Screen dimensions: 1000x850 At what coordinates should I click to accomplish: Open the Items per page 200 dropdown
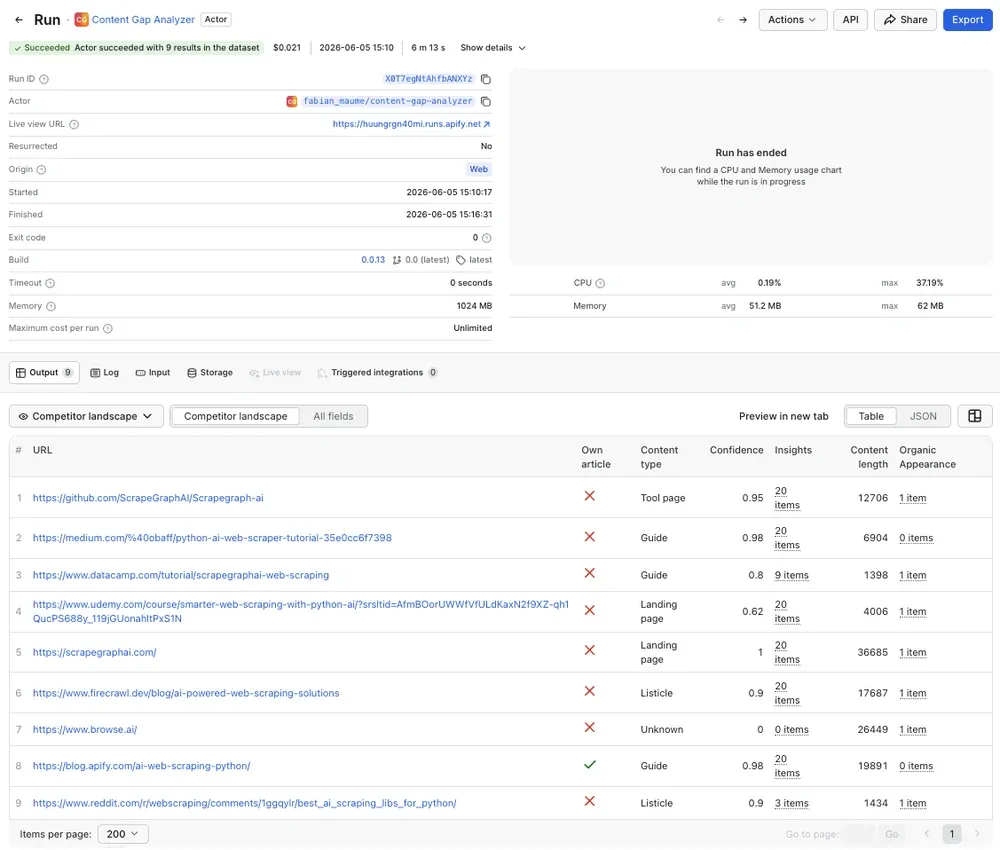point(123,833)
